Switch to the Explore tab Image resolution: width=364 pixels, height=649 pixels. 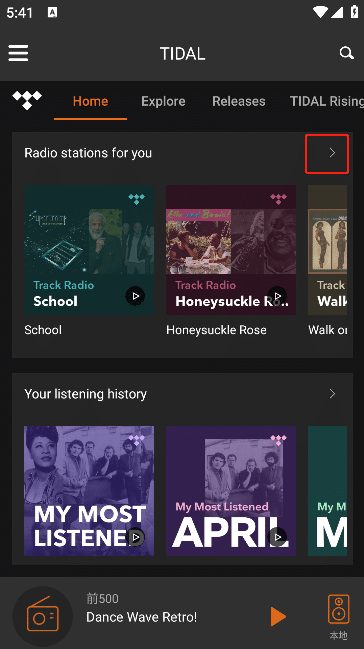pyautogui.click(x=163, y=101)
